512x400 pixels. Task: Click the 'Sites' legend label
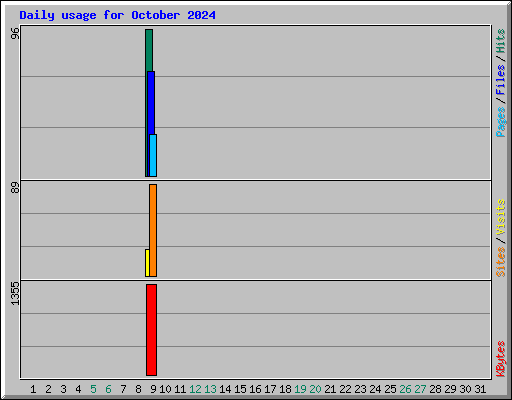point(500,262)
